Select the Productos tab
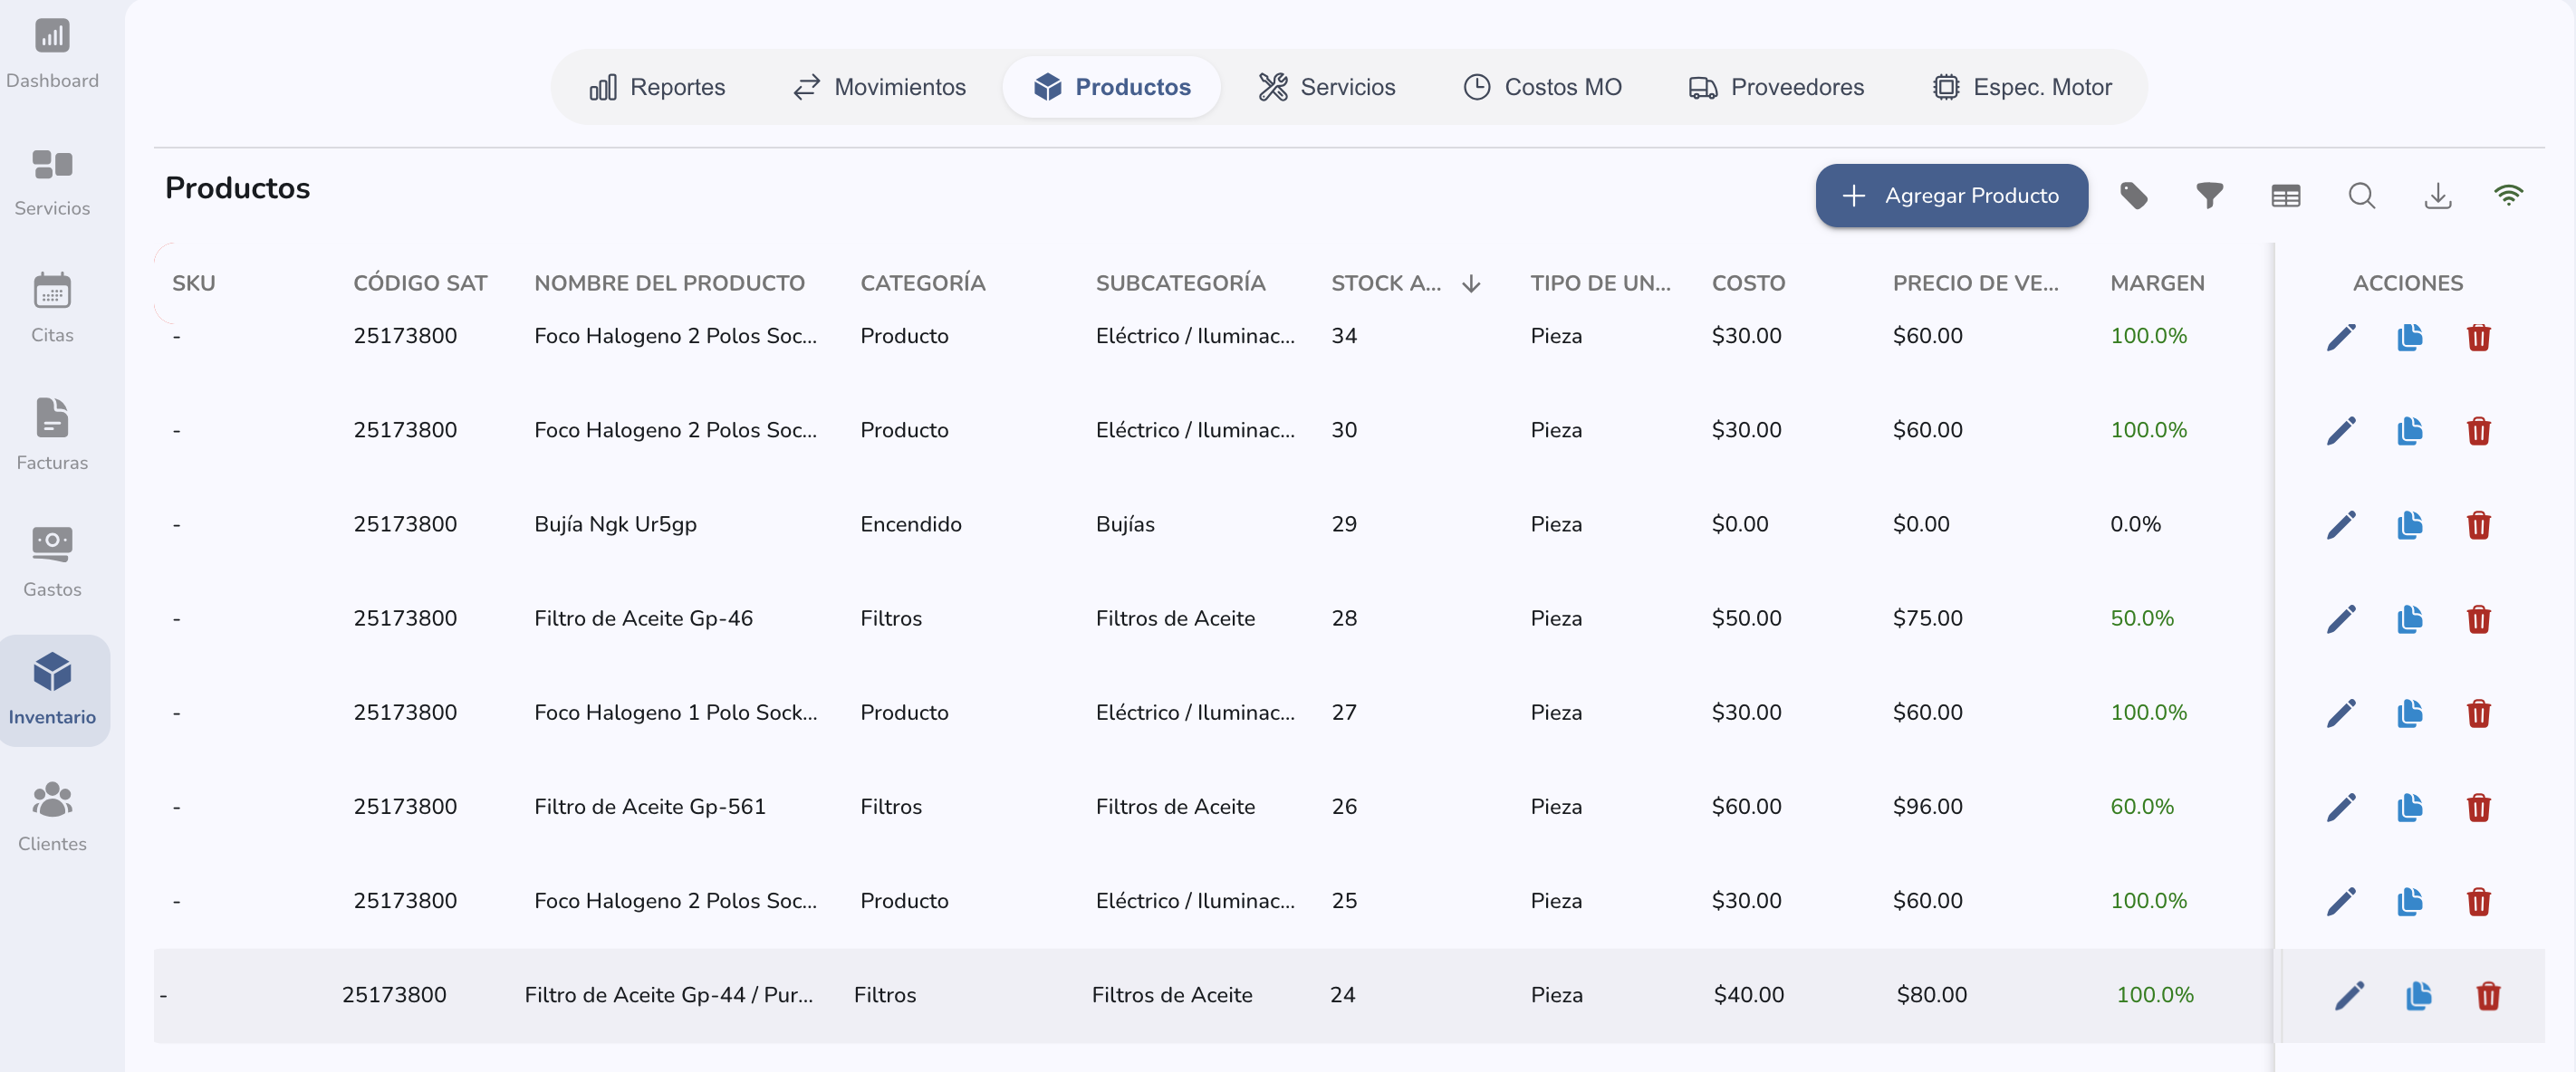The width and height of the screenshot is (2576, 1072). (x=1111, y=87)
